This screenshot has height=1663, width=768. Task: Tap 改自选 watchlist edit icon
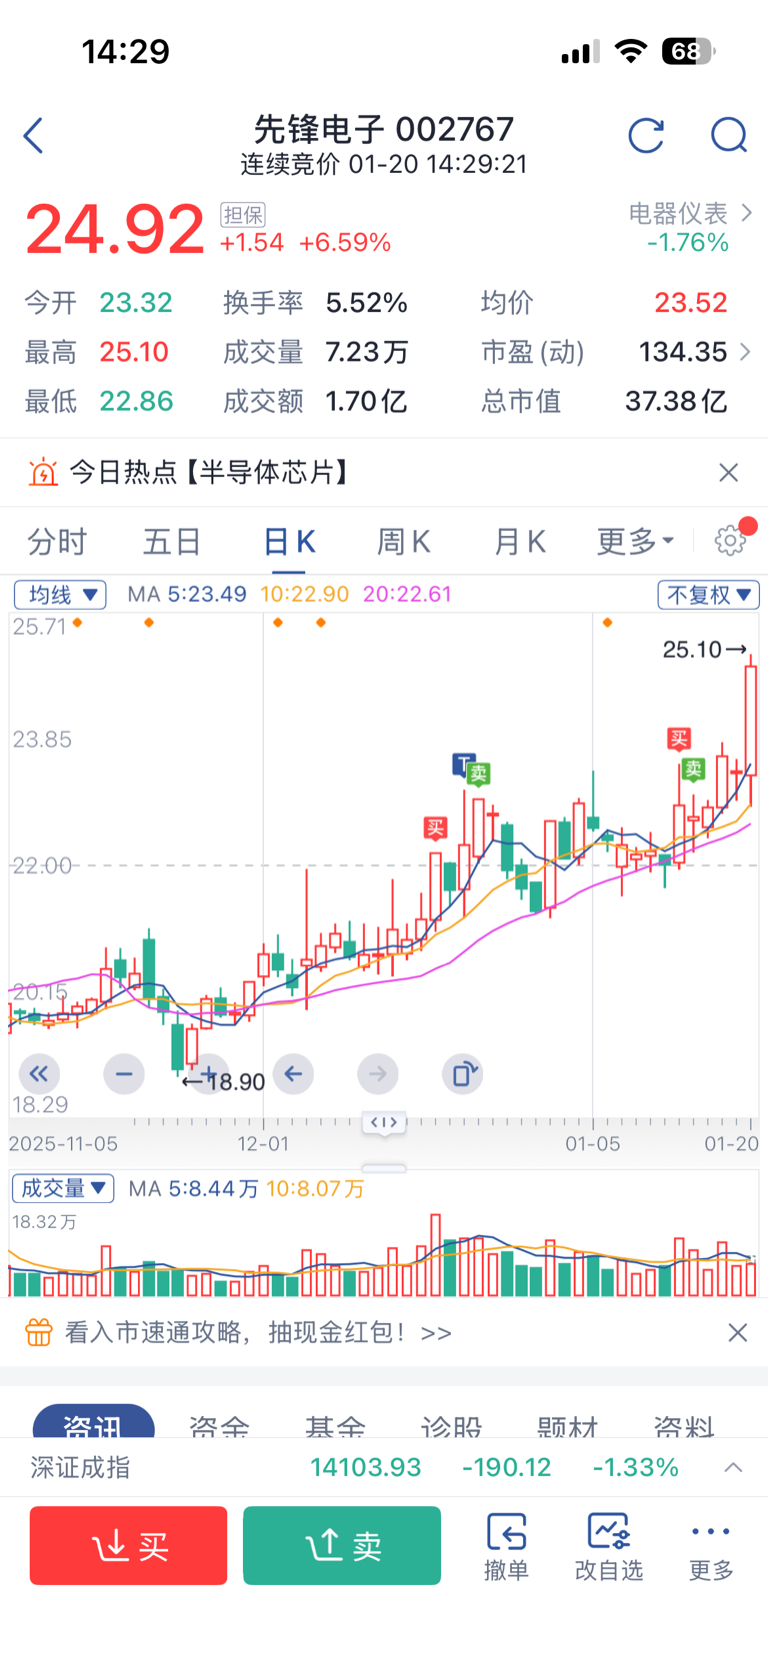pos(608,1546)
